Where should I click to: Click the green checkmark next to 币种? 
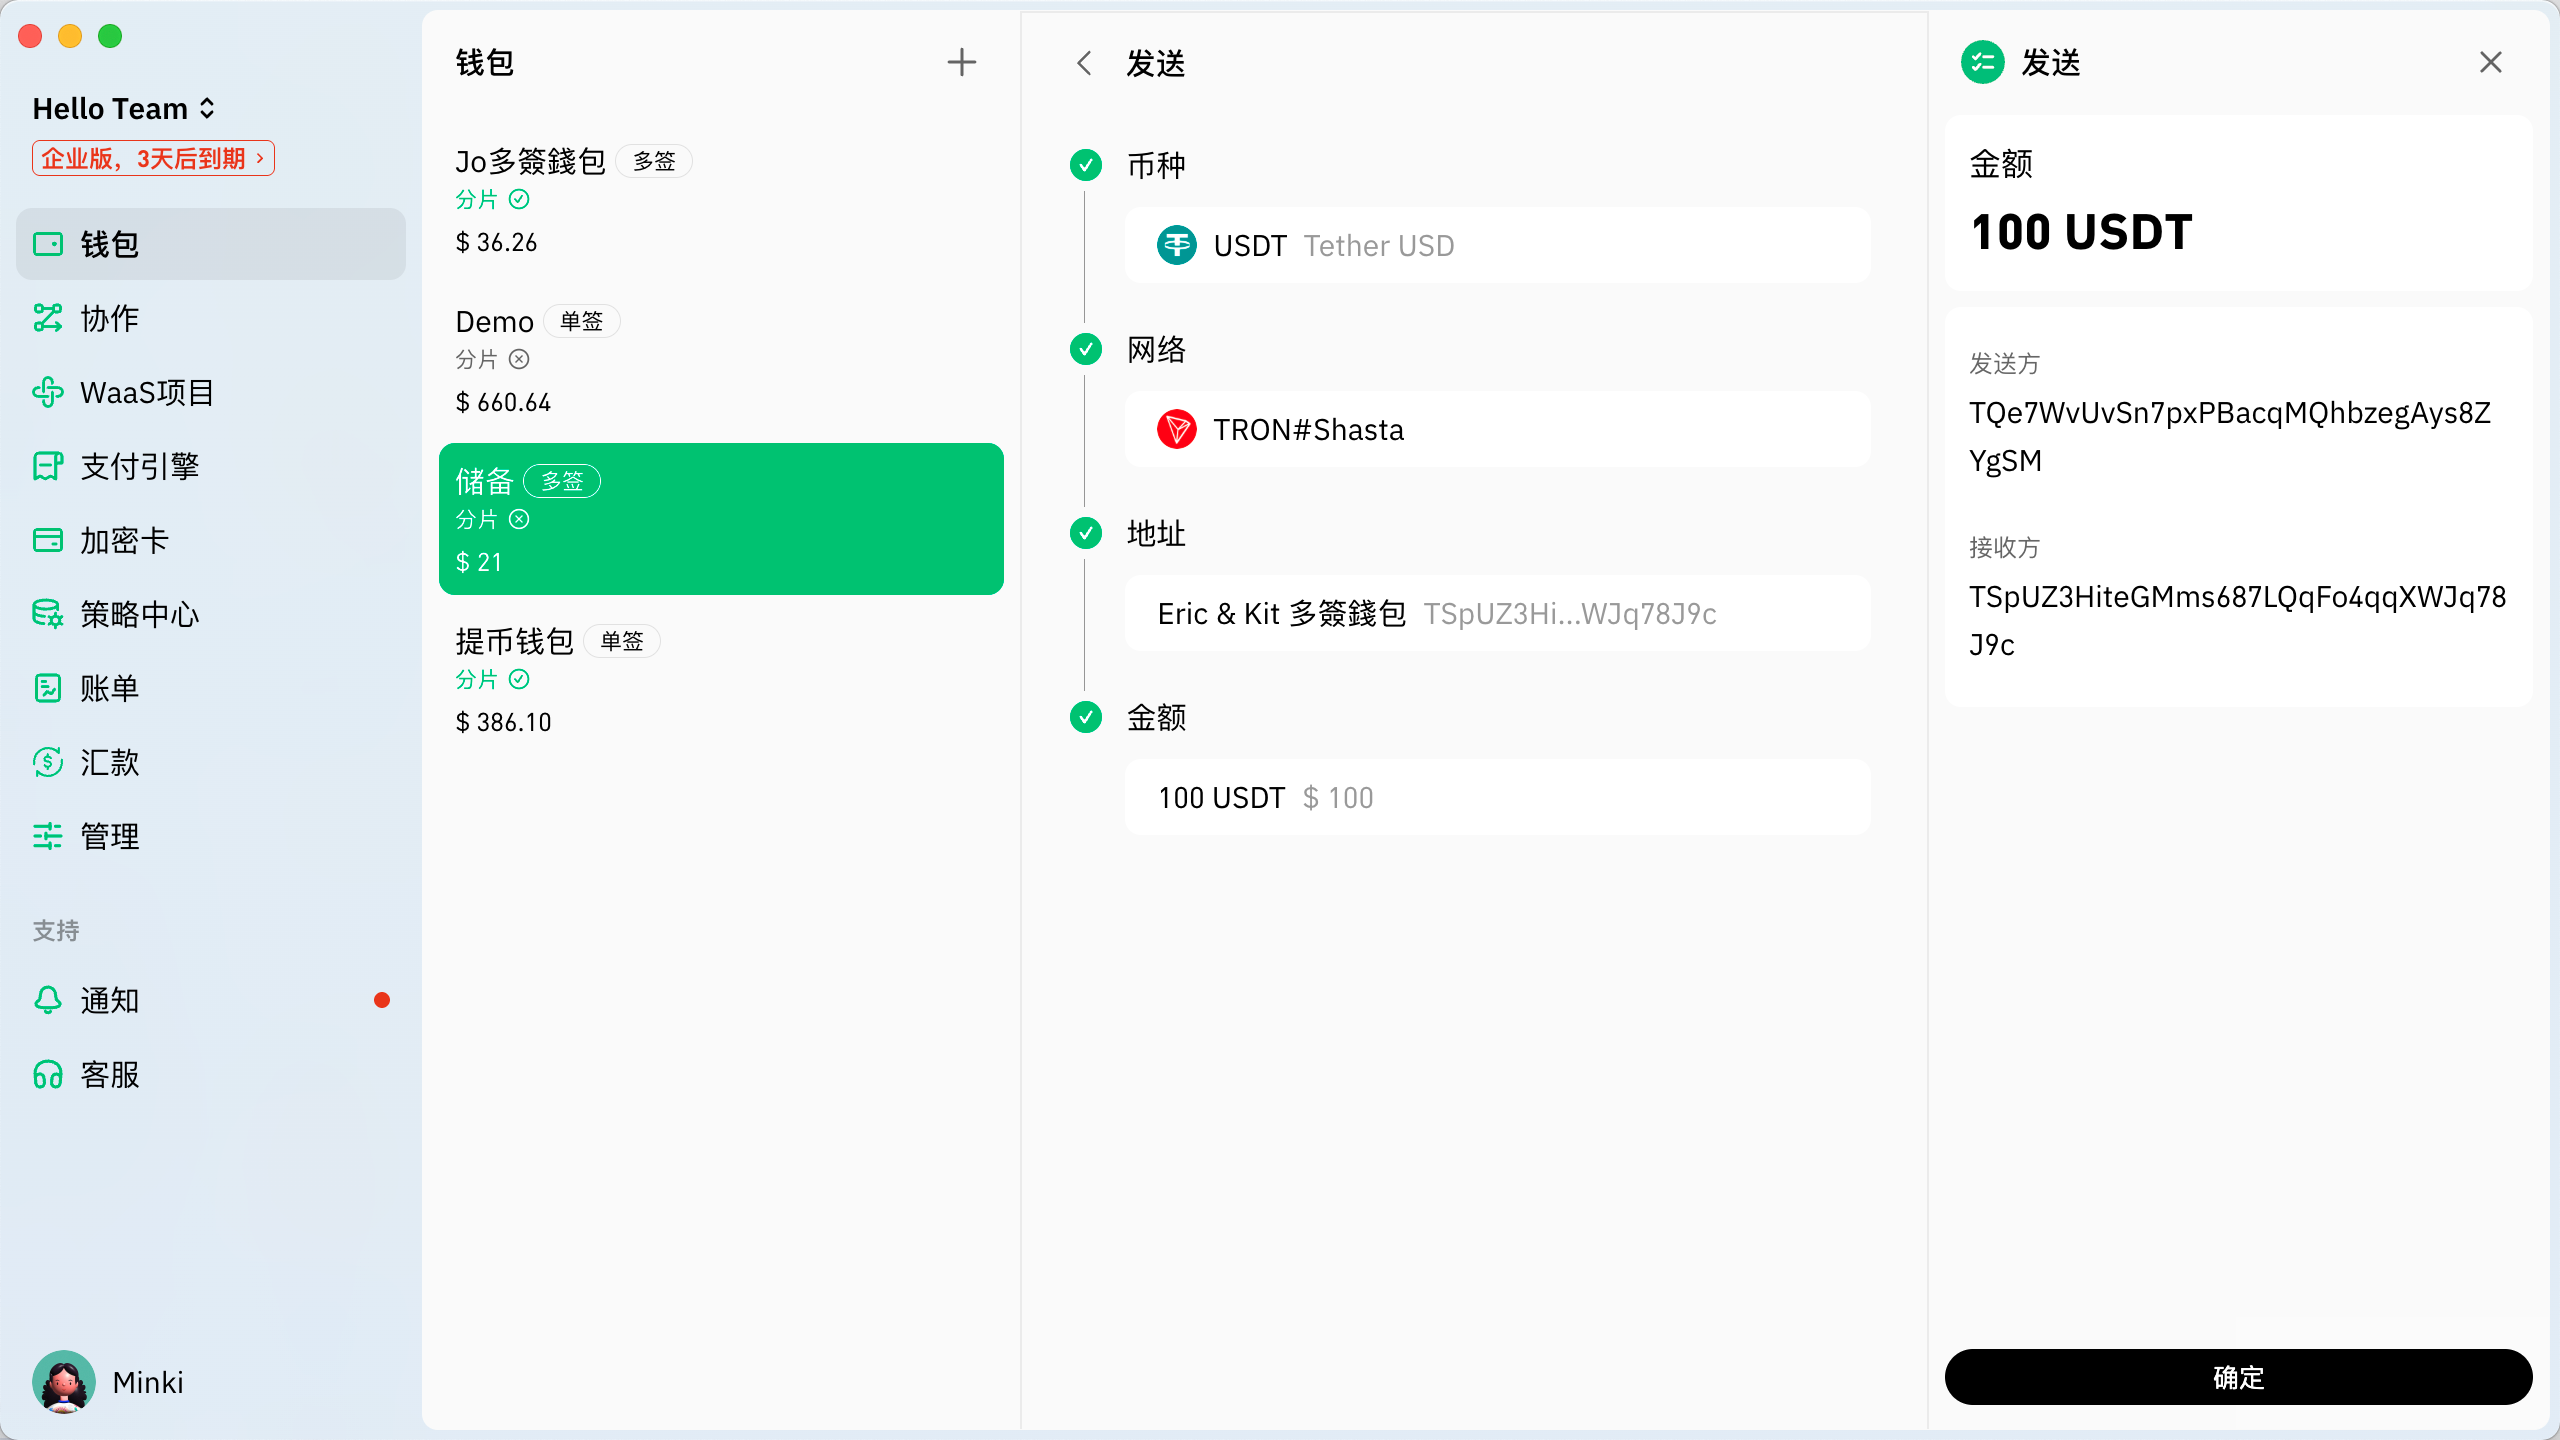pos(1085,165)
